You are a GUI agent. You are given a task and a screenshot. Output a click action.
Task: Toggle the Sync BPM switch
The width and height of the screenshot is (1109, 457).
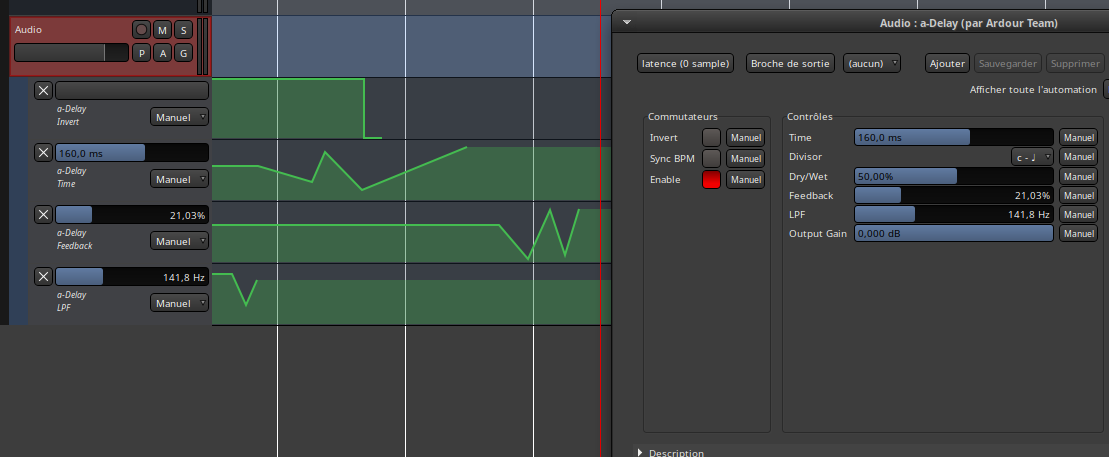click(x=711, y=158)
